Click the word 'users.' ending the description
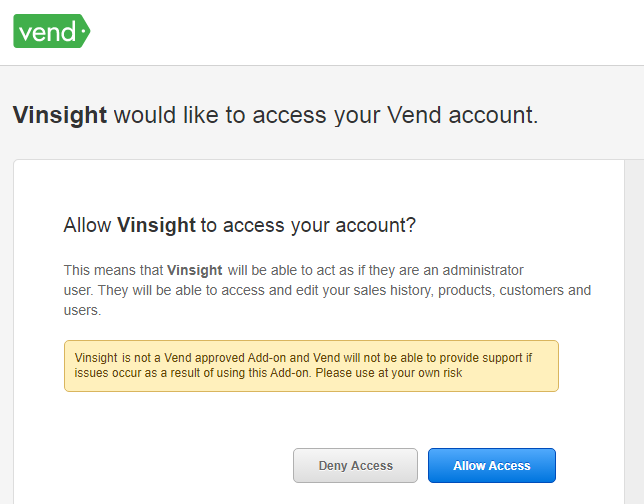Screen dimensions: 644x504 click(x=82, y=310)
